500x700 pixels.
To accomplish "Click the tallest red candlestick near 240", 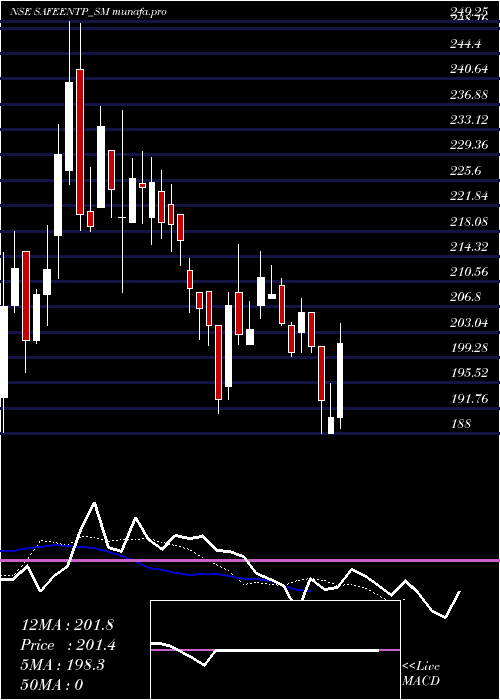I will (80, 142).
